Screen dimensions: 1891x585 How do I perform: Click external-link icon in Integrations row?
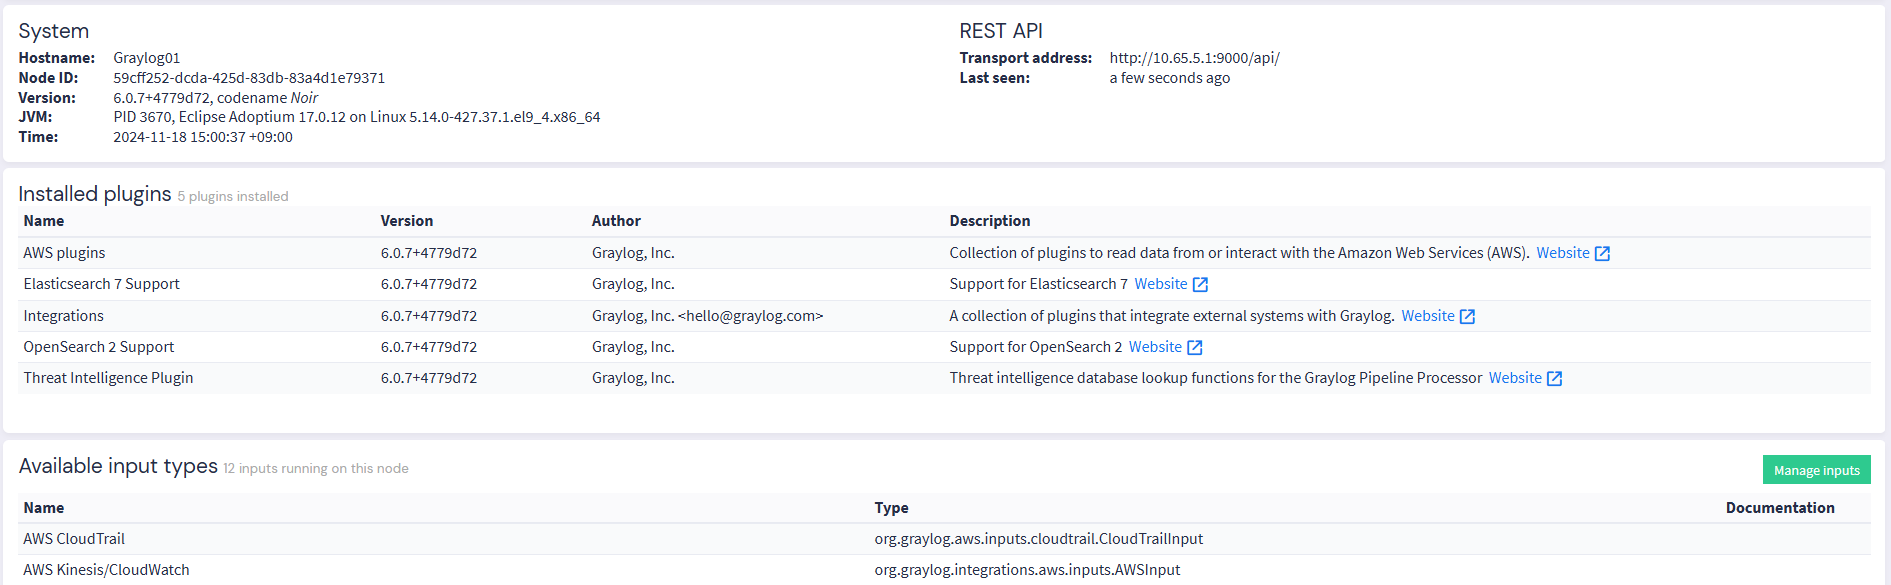pyautogui.click(x=1467, y=317)
